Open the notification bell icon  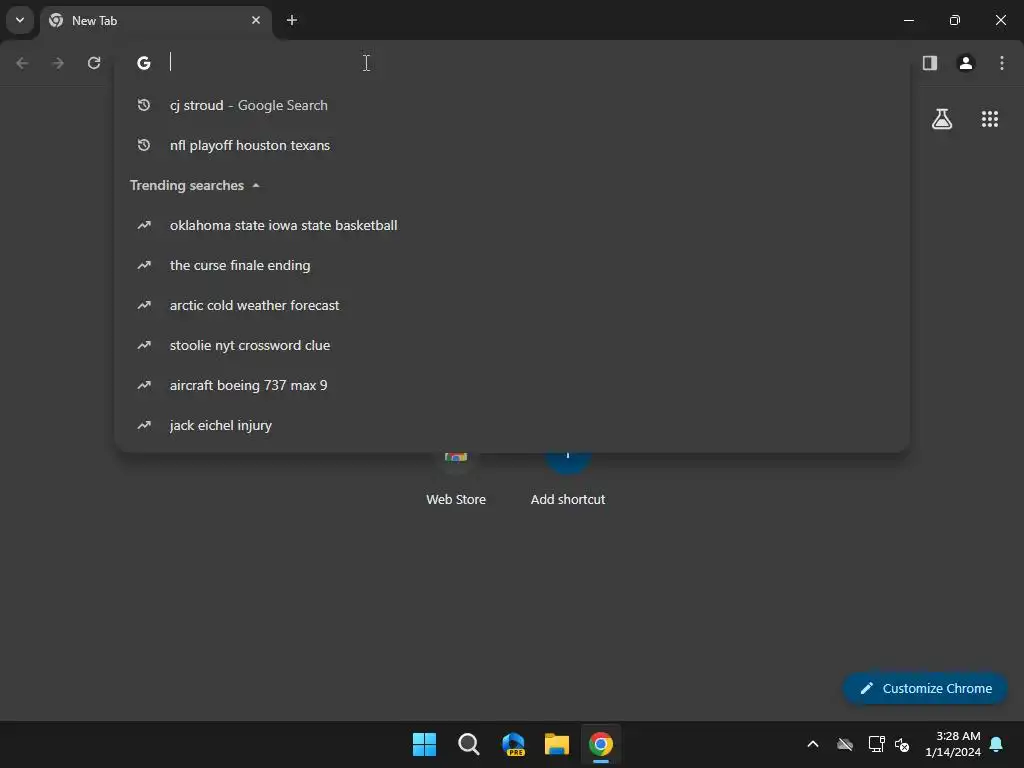point(997,744)
